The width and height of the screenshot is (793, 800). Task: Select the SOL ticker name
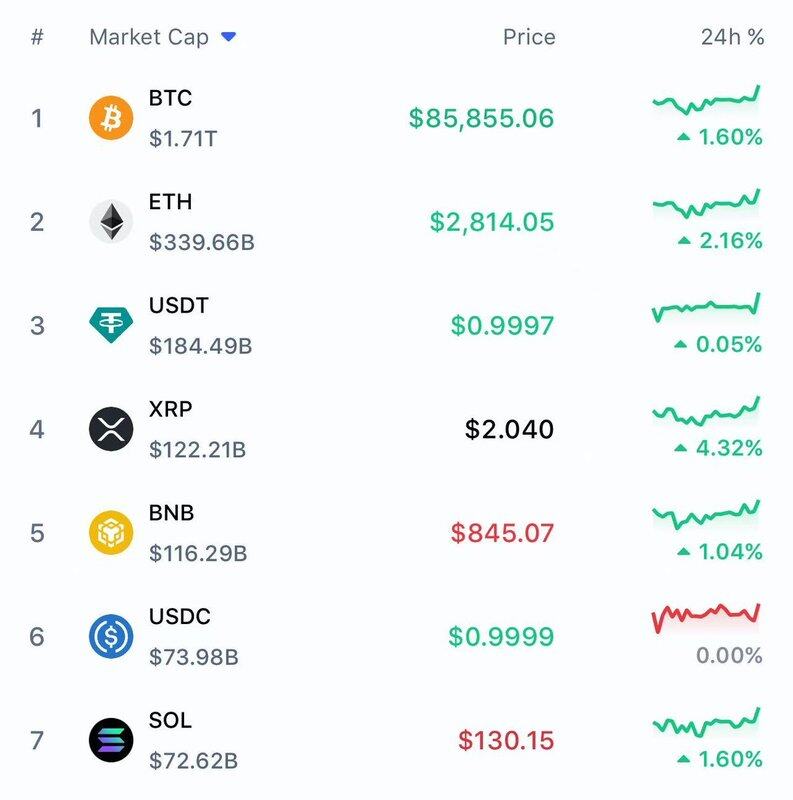coord(170,720)
